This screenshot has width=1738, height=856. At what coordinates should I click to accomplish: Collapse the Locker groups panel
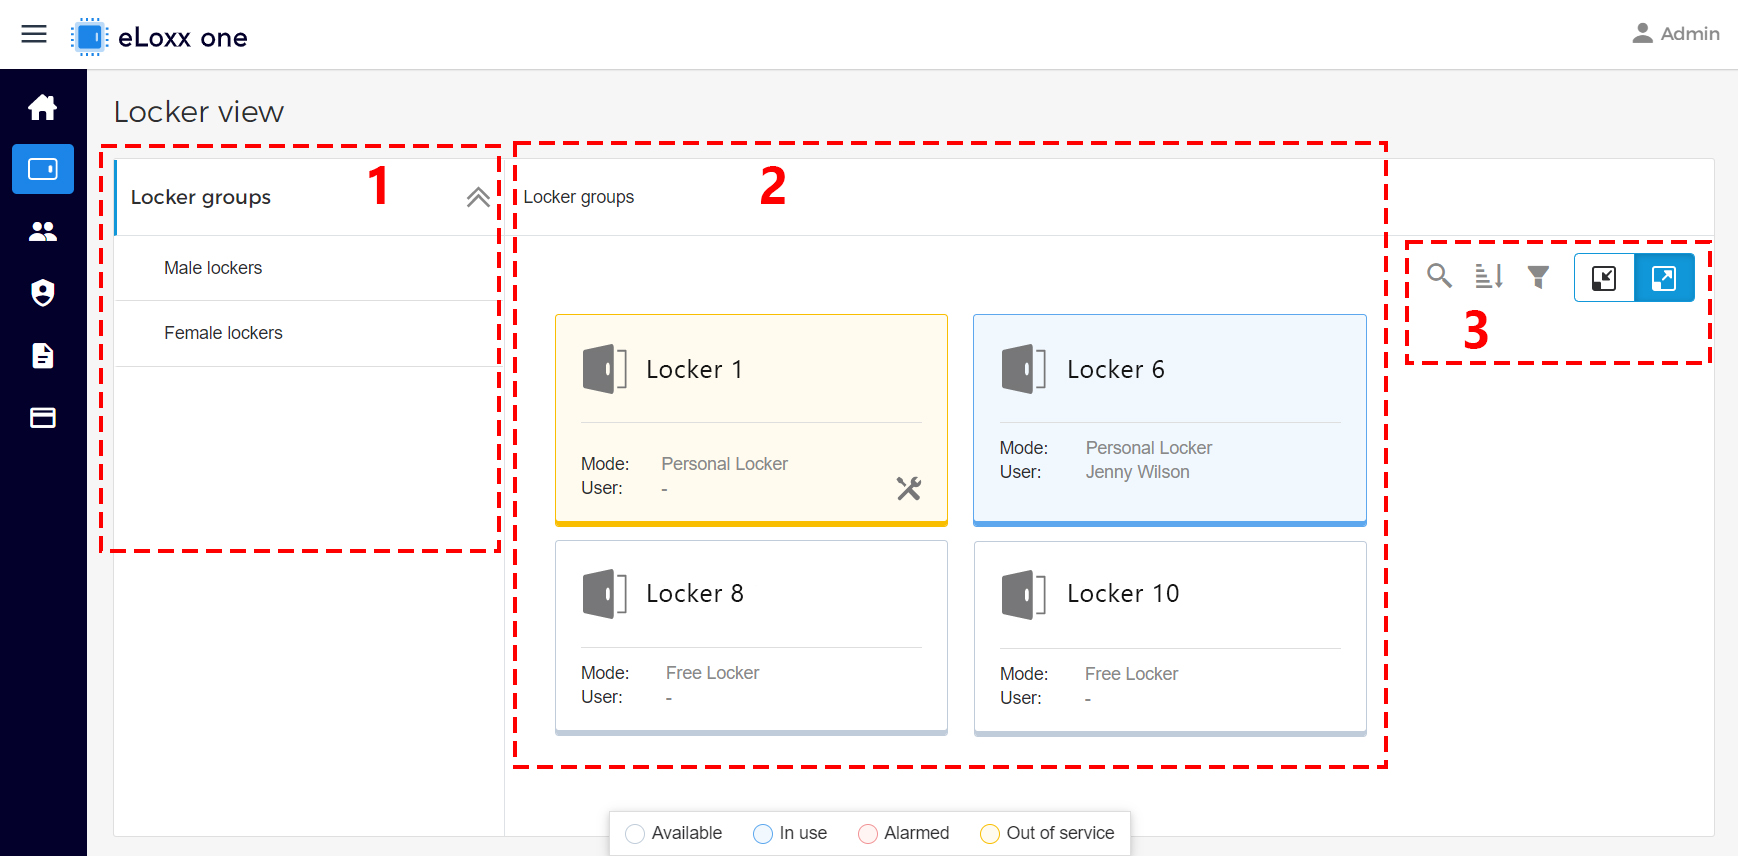478,197
